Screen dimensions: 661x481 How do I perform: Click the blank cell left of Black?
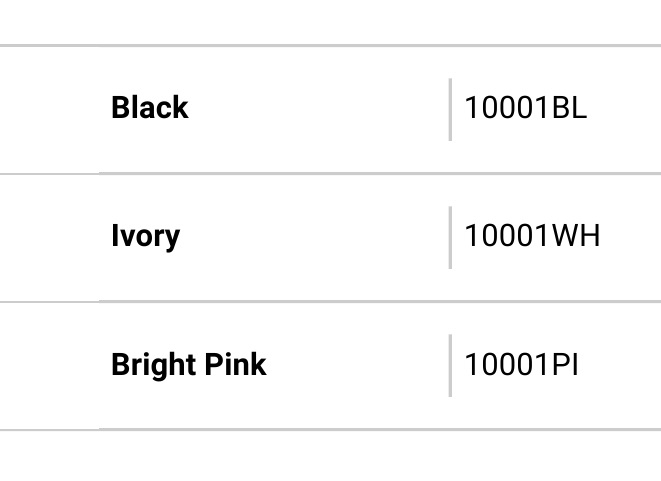click(x=50, y=110)
